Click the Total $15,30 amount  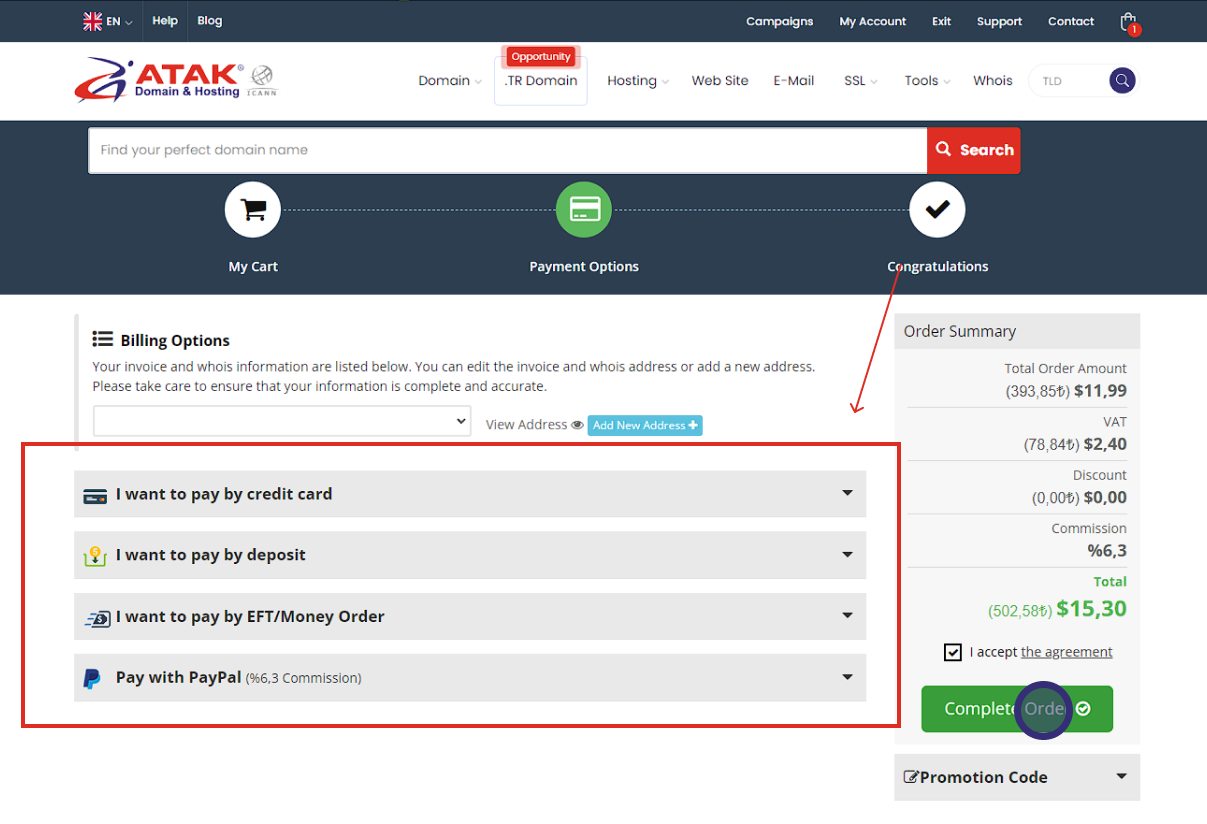(x=1091, y=608)
